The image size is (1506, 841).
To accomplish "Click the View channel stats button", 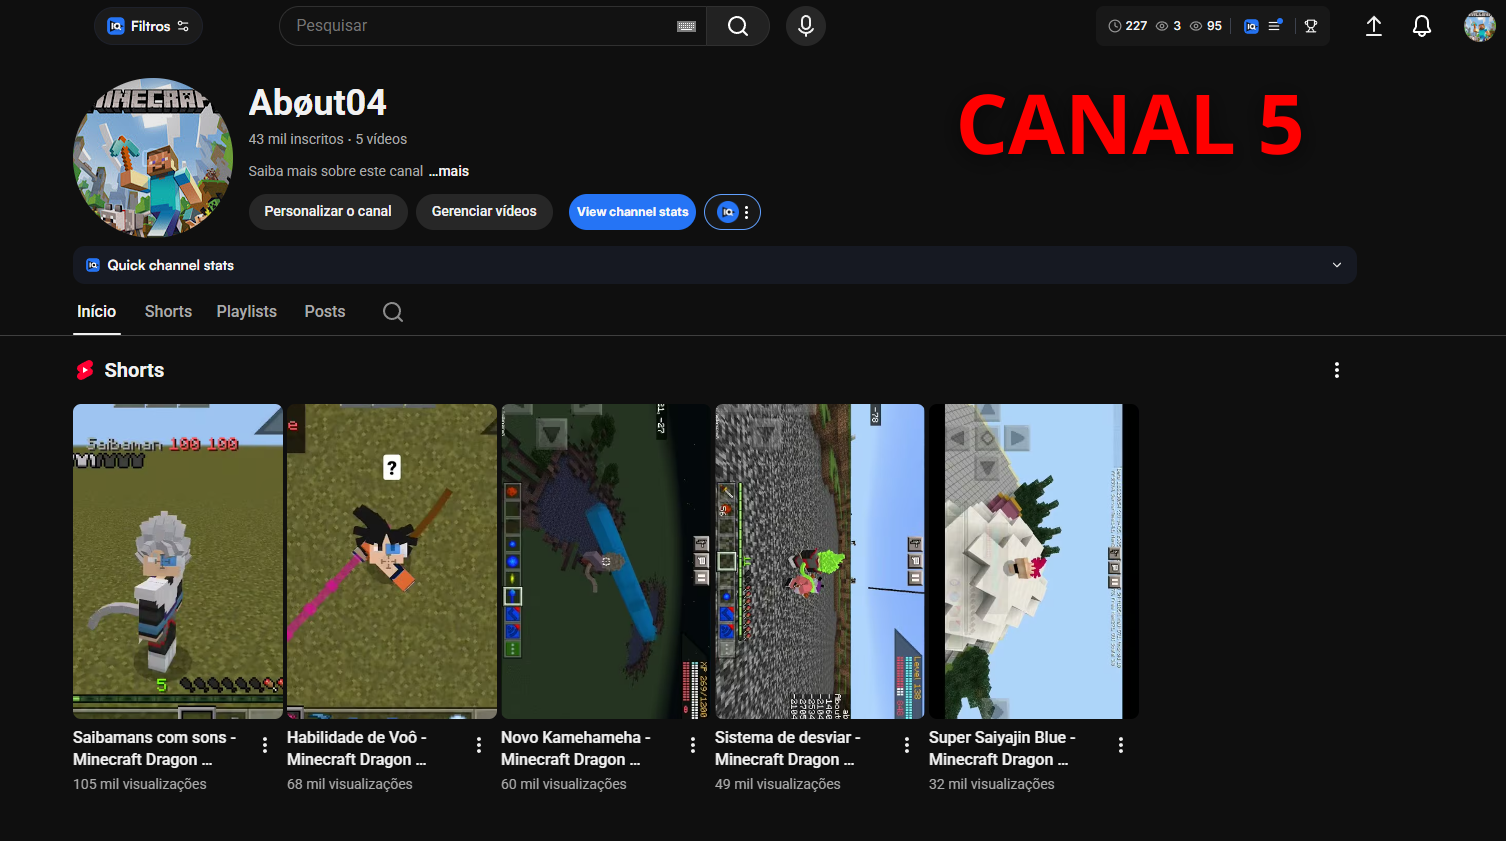I will coord(632,212).
